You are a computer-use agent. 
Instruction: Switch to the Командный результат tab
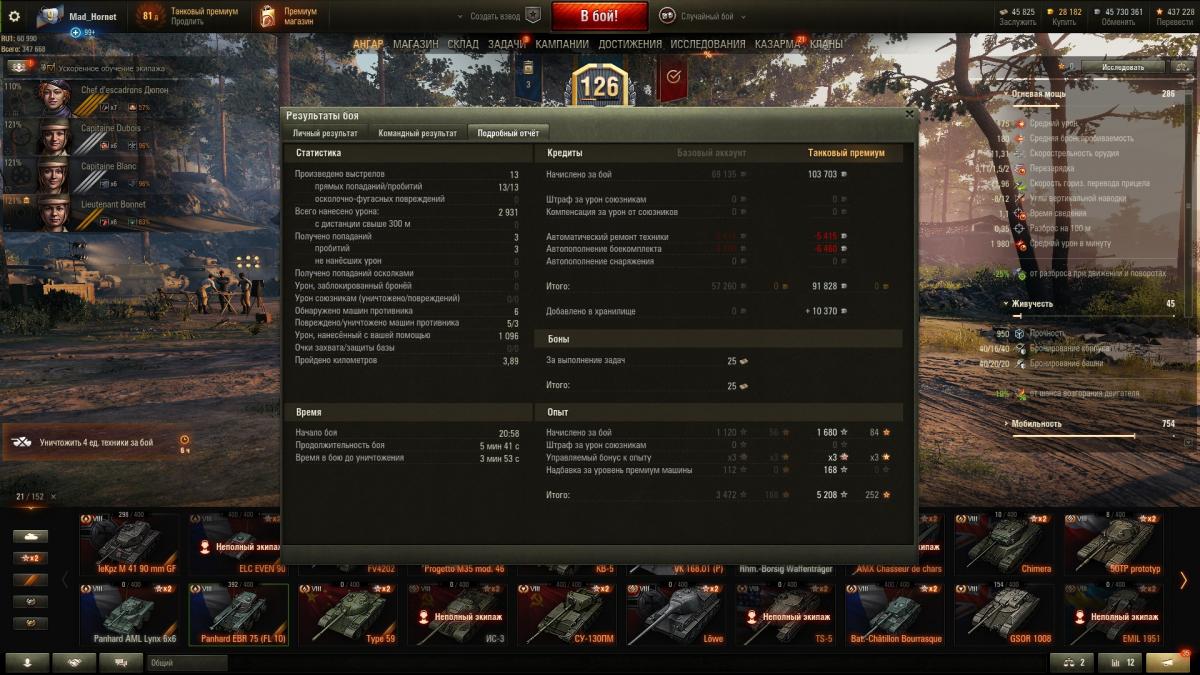point(417,133)
